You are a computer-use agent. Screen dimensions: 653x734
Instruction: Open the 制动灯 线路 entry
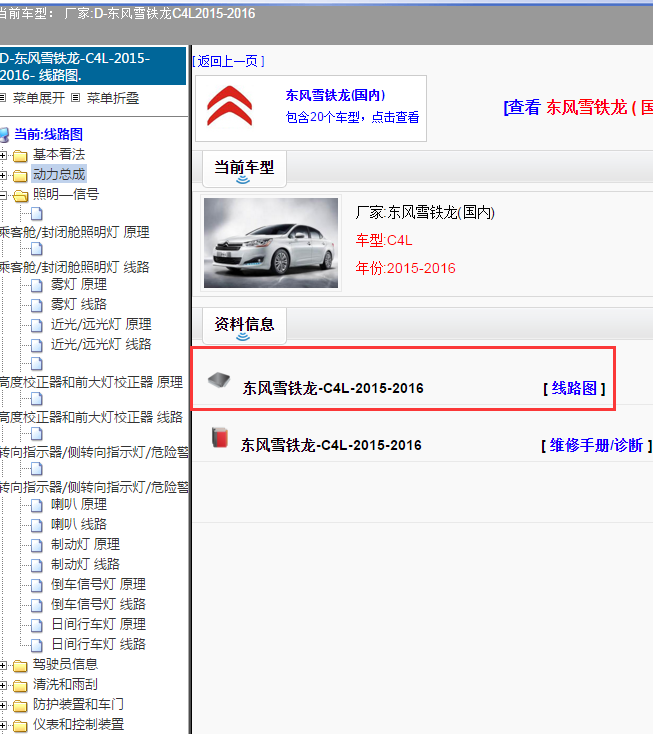point(86,564)
